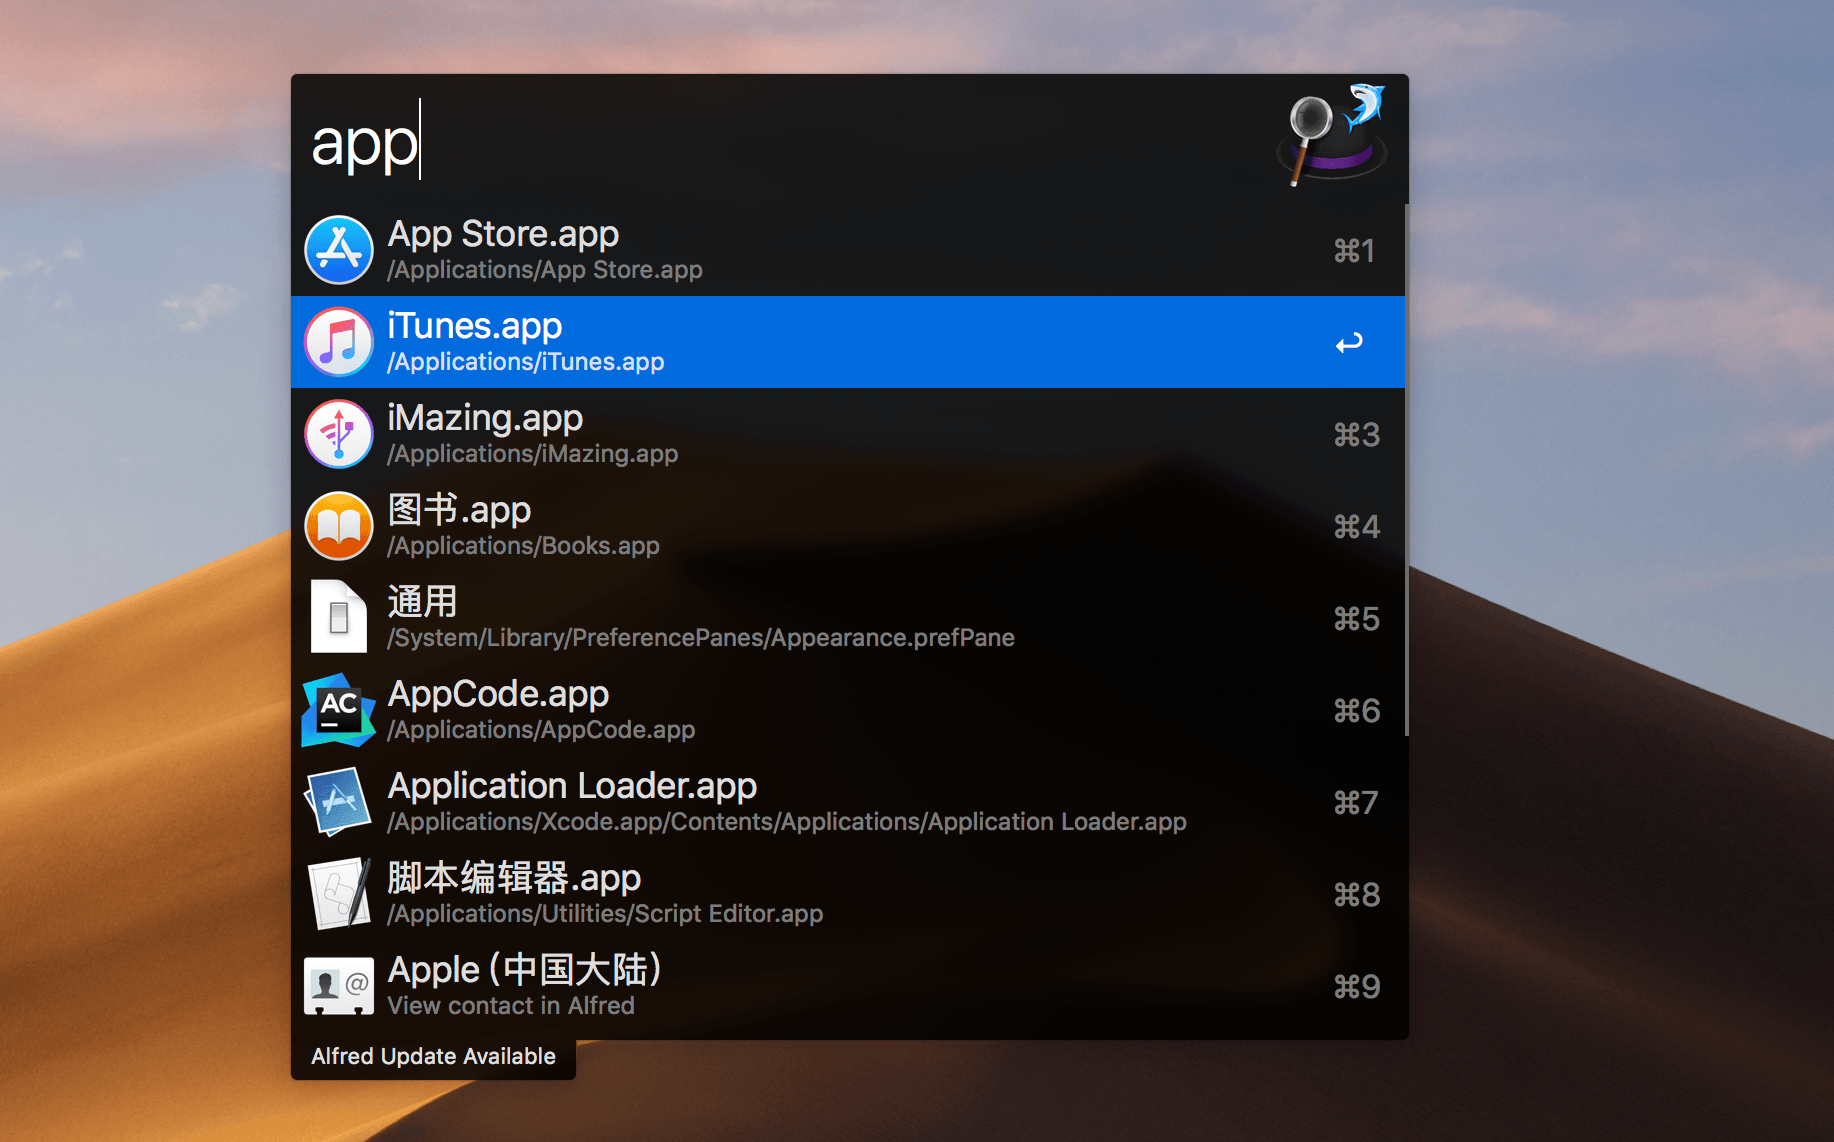Select the iMazing.app result title
Screen dimensions: 1834x1142
click(x=485, y=418)
